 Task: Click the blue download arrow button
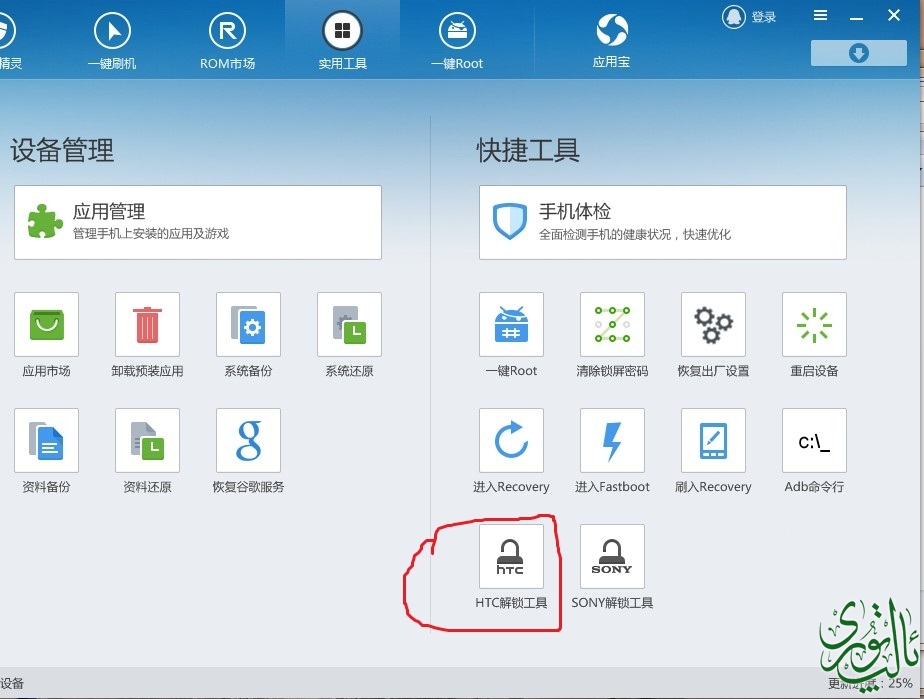click(858, 53)
